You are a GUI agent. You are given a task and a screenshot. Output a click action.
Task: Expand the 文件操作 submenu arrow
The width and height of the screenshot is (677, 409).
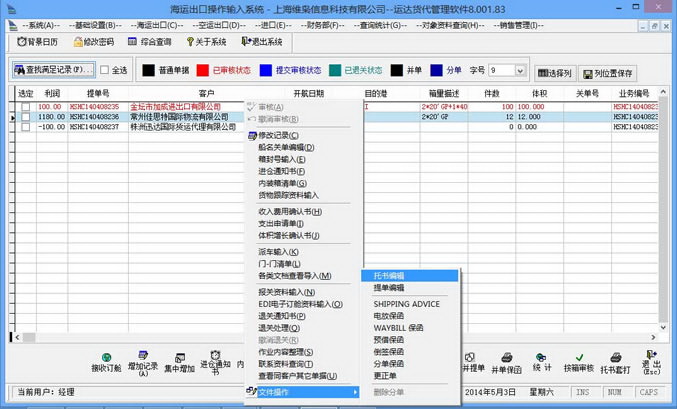(355, 392)
